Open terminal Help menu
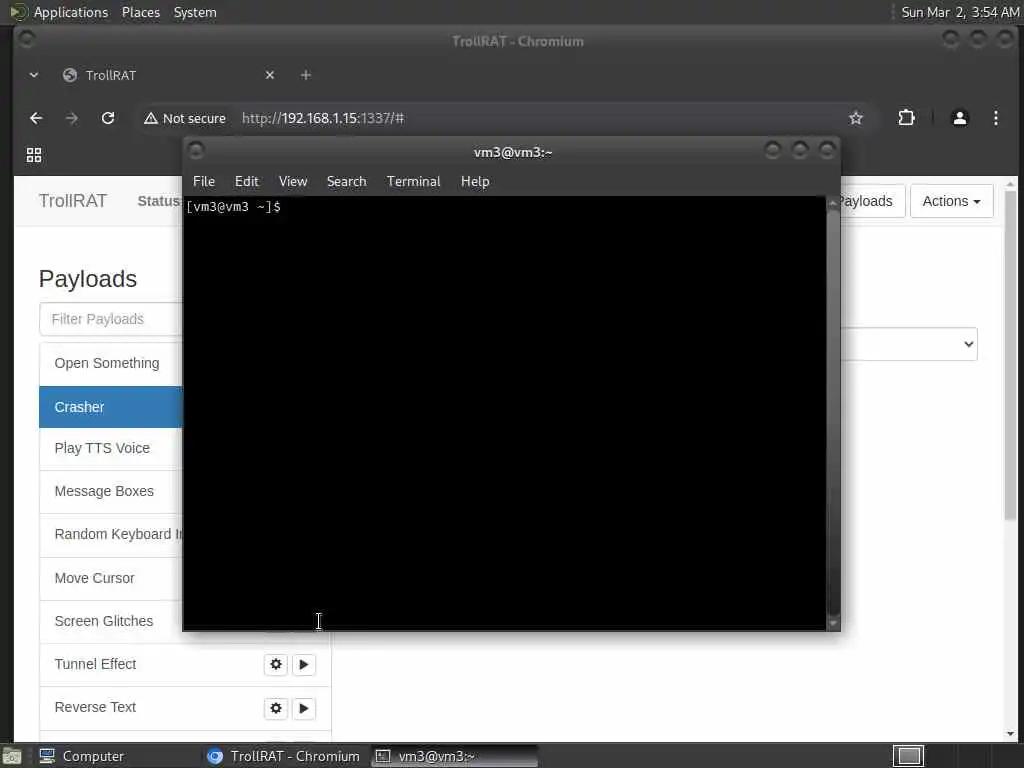The image size is (1024, 768). [475, 182]
